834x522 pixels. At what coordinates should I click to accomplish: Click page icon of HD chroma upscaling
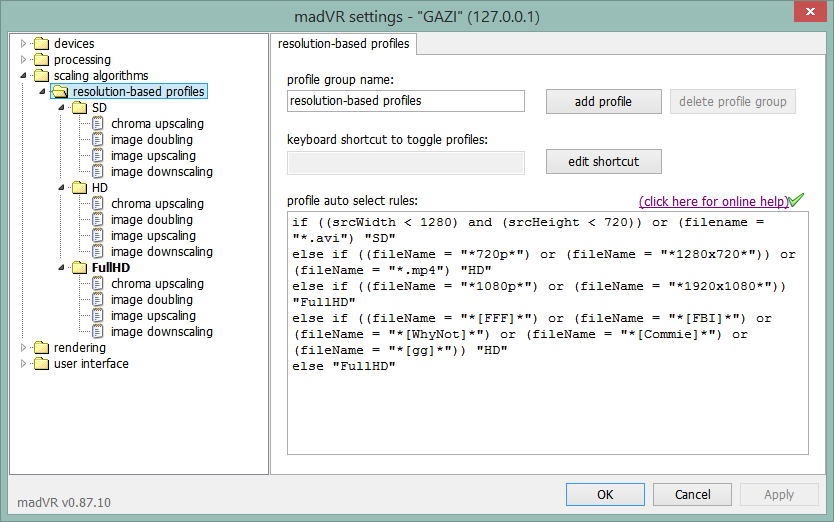pos(97,203)
